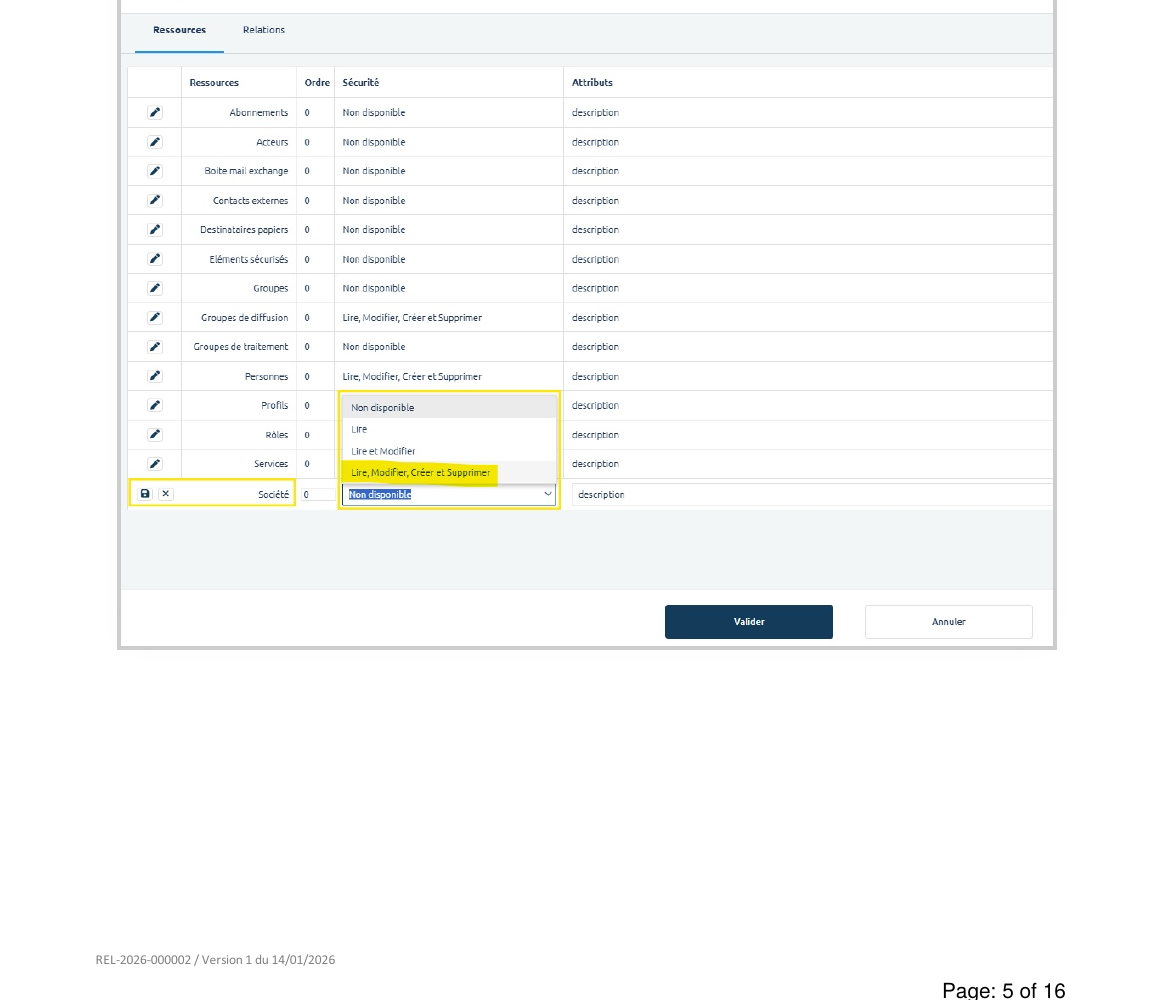Choose Lire et Modifier from the list
The height and width of the screenshot is (1000, 1165).
383,451
